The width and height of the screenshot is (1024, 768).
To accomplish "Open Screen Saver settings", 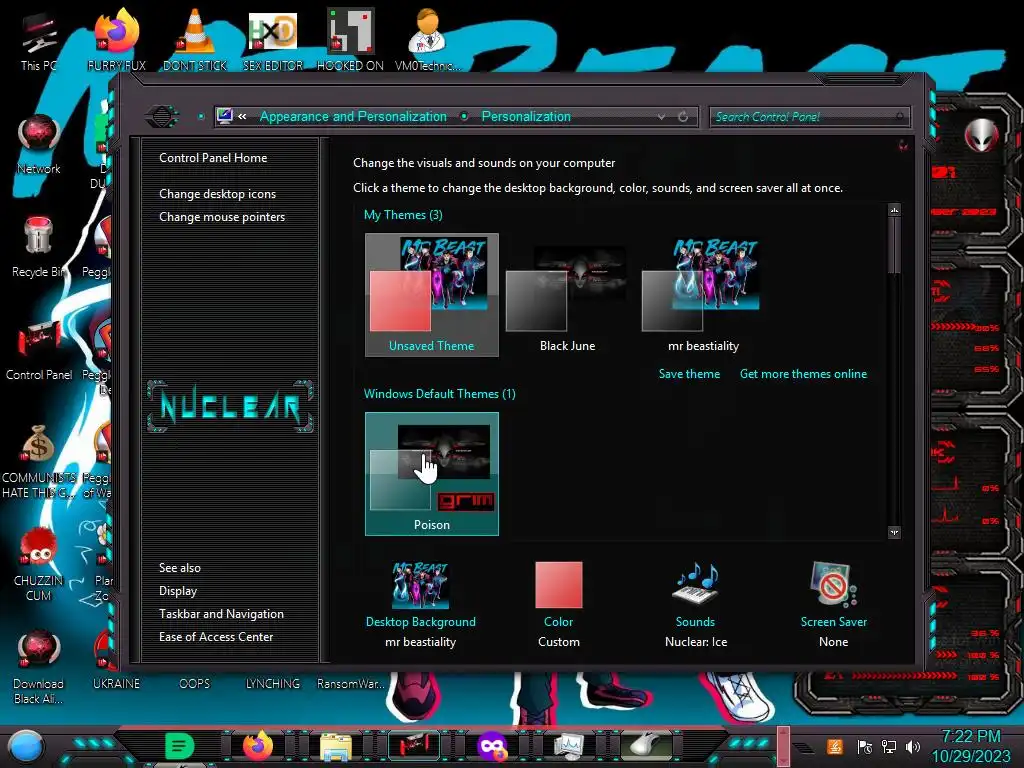I will [x=834, y=605].
